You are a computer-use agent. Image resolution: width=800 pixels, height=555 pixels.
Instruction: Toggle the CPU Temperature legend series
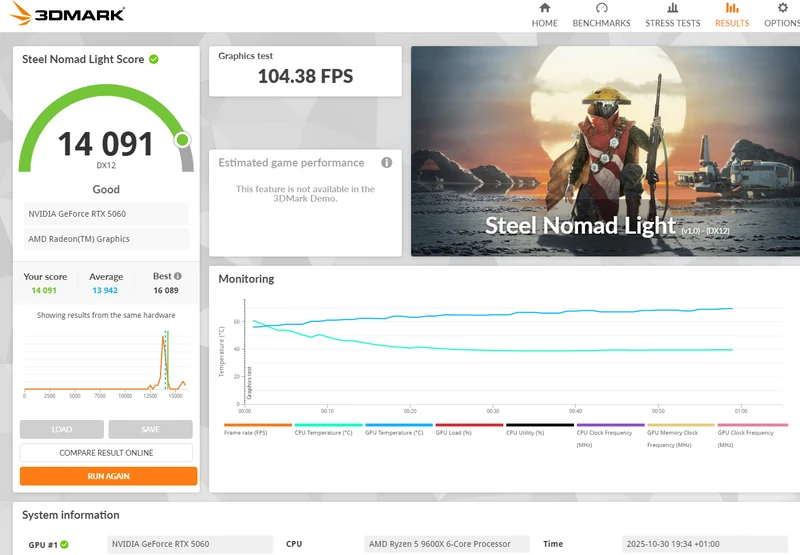[323, 433]
